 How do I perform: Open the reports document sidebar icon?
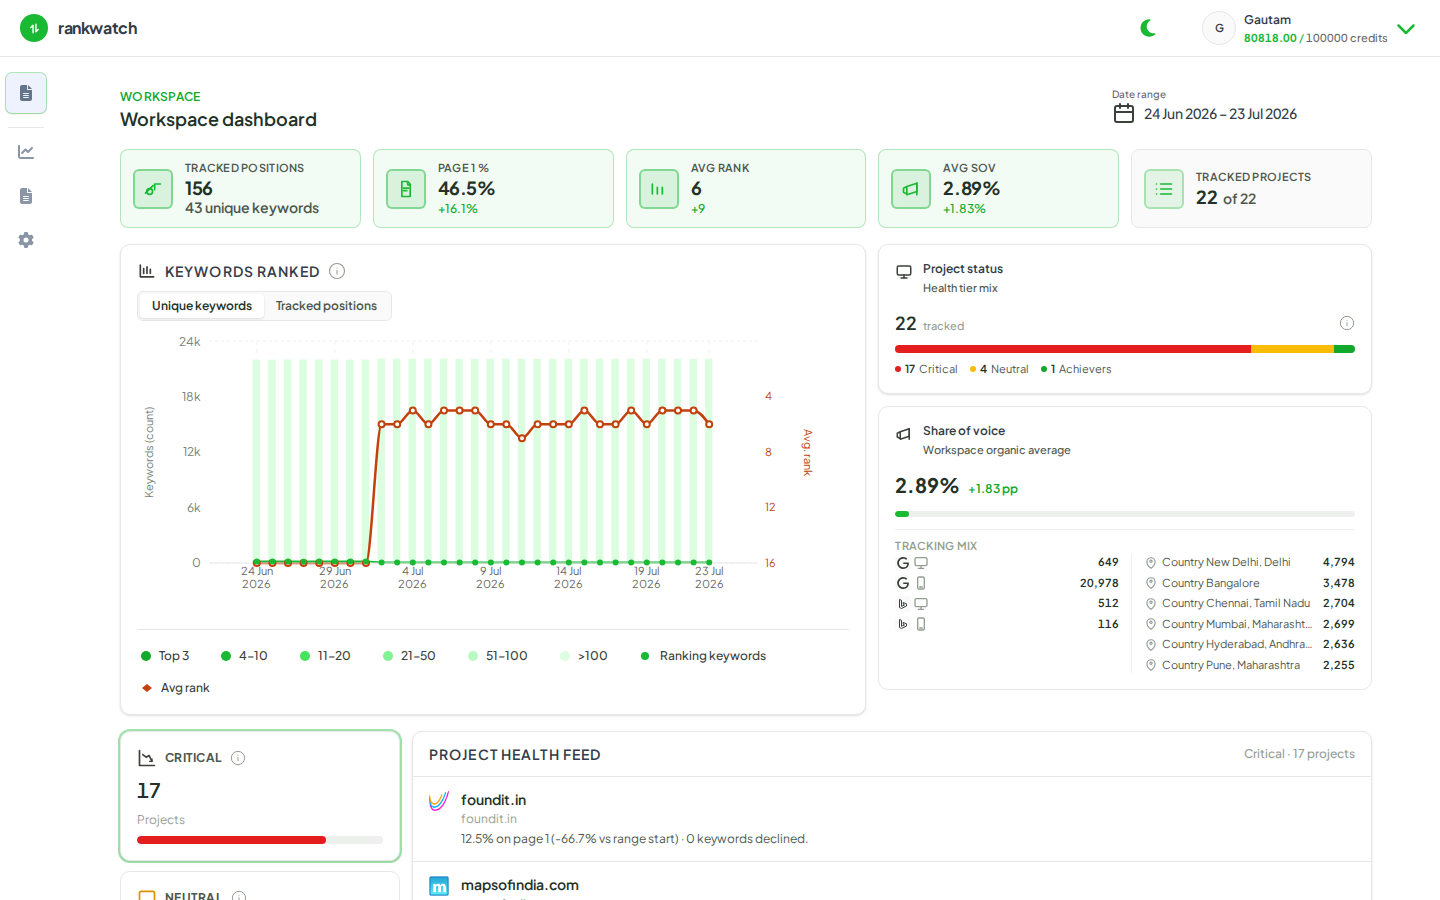tap(26, 196)
